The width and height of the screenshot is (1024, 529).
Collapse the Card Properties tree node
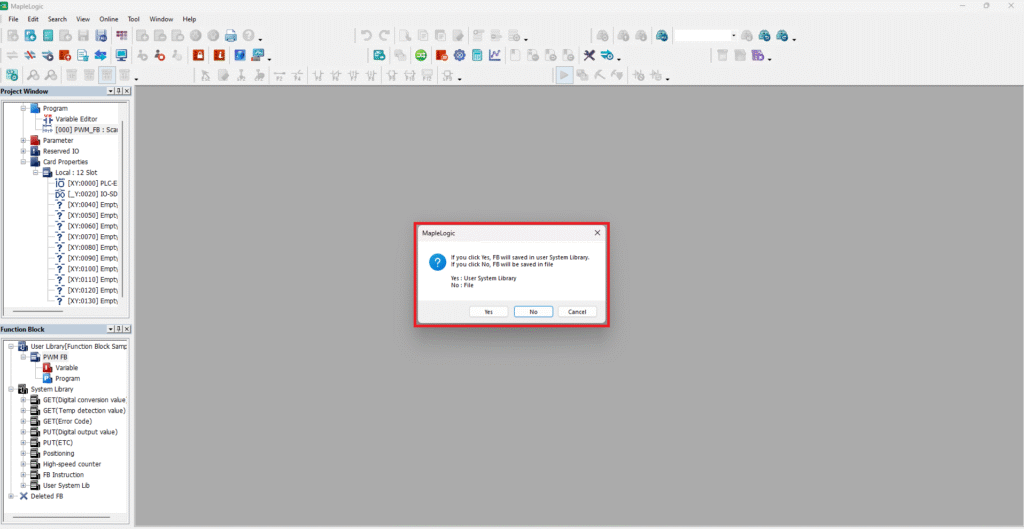[x=24, y=161]
